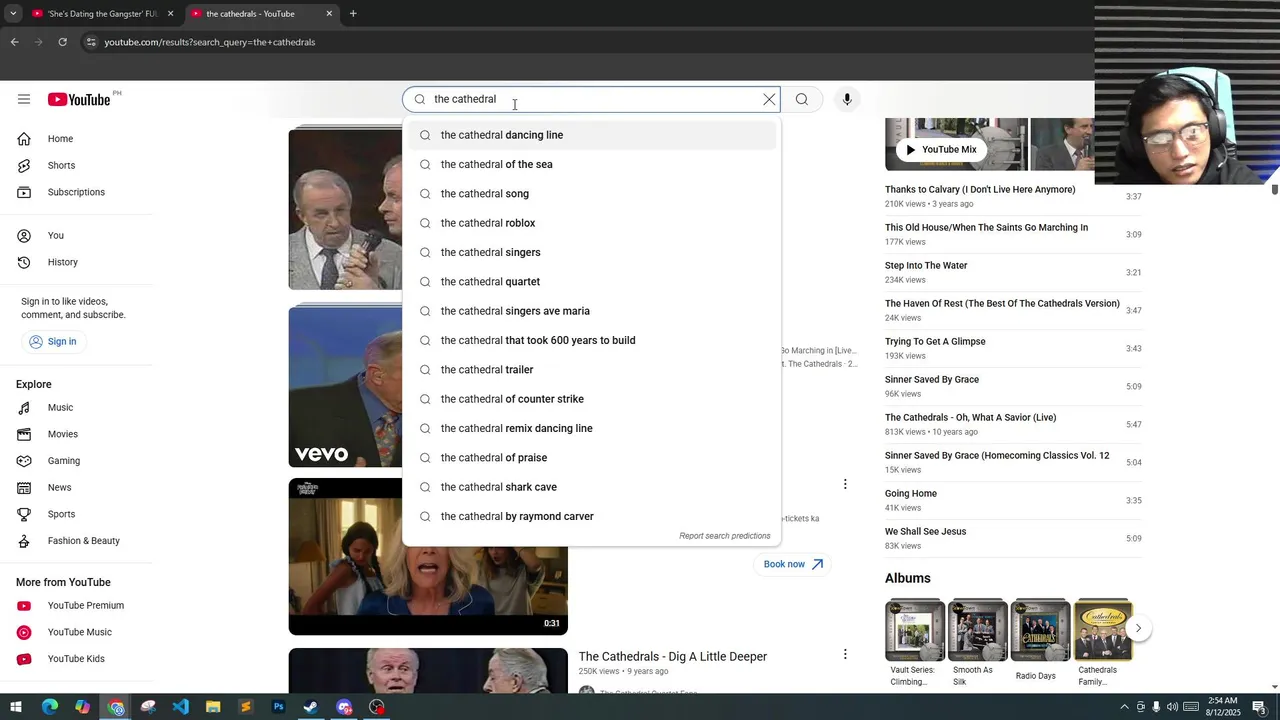Image resolution: width=1280 pixels, height=720 pixels.
Task: Start voice search with the microphone icon
Action: [x=847, y=99]
